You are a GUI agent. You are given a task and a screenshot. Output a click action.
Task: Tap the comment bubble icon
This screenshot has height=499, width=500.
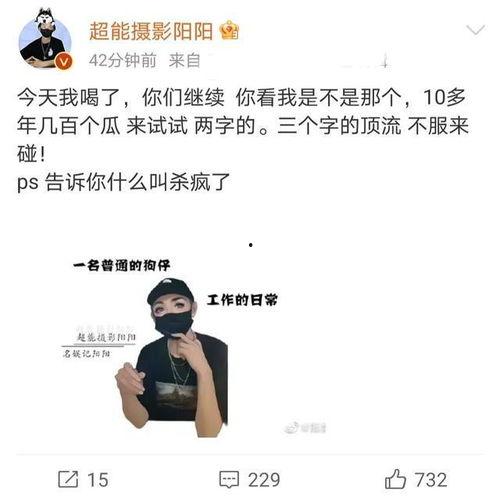[229, 480]
